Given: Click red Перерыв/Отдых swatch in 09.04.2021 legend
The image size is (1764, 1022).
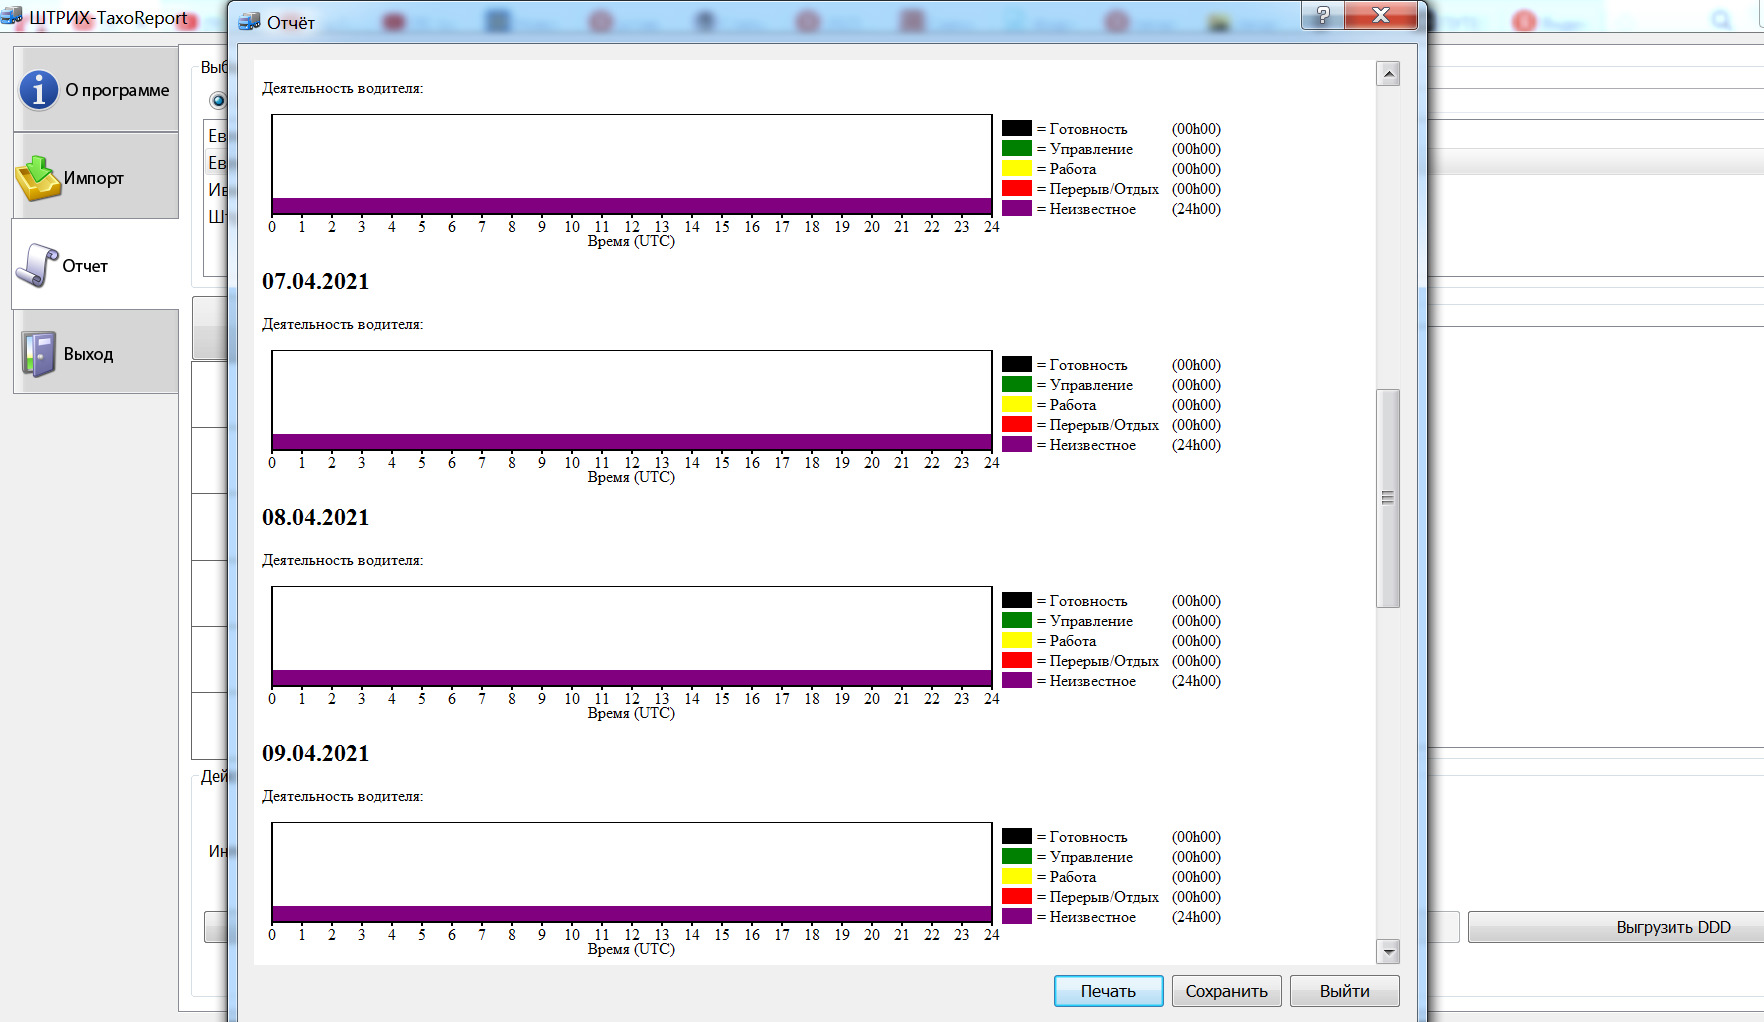Looking at the screenshot, I should pos(1017,896).
